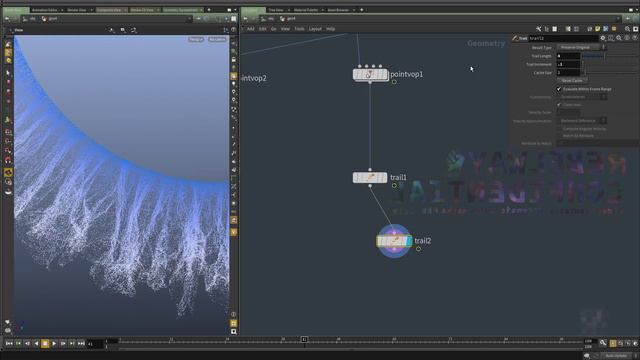Image resolution: width=640 pixels, height=360 pixels.
Task: Open the Help menu in network editor
Action: click(330, 29)
